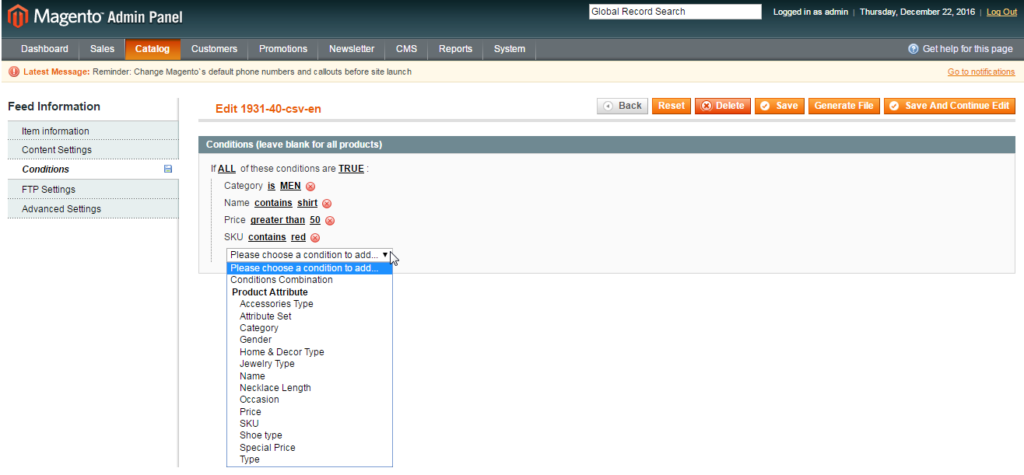Click the Global Record Search field
The image size is (1024, 475).
click(x=675, y=12)
